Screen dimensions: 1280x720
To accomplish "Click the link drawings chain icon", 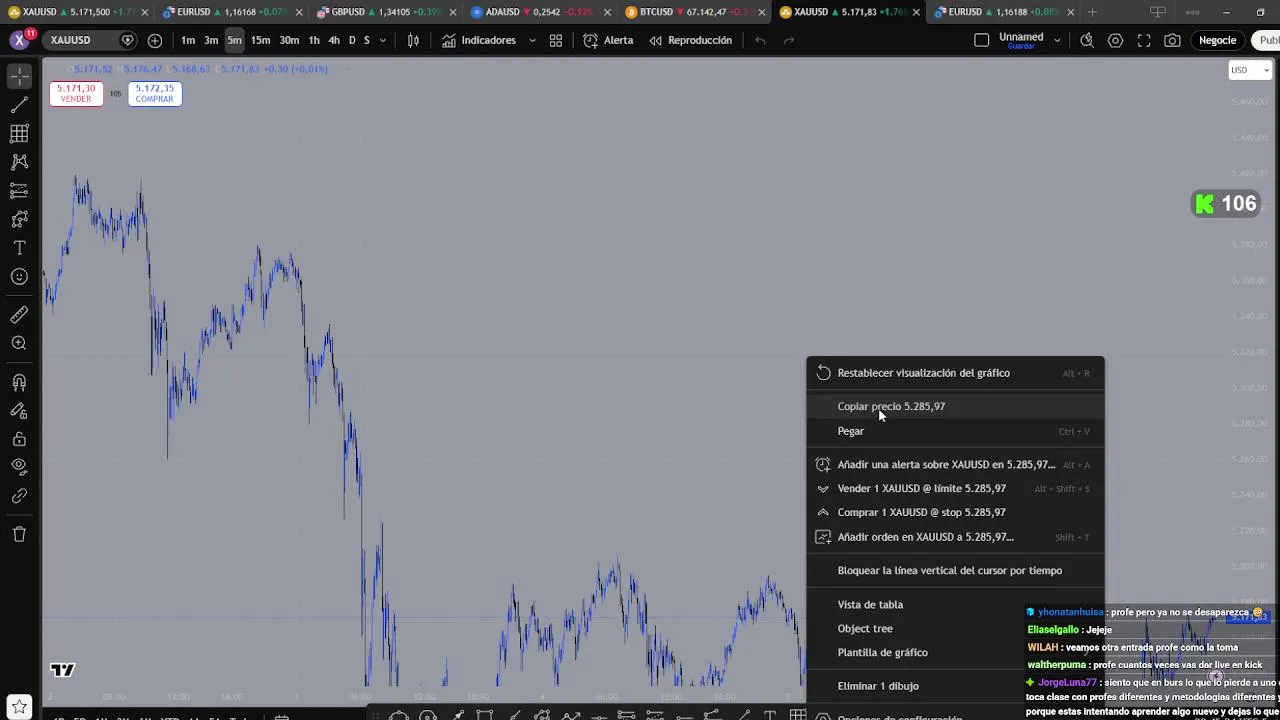I will point(19,496).
